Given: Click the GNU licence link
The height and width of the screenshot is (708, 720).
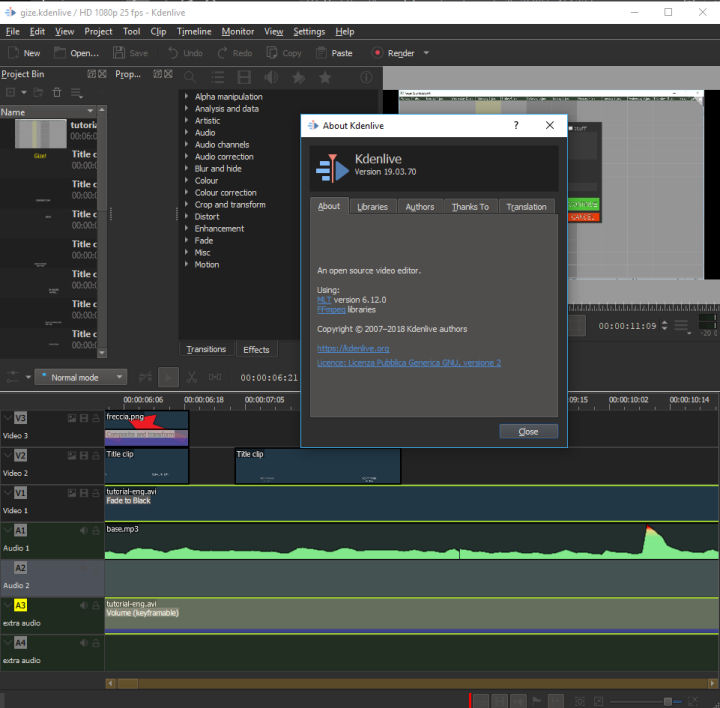Looking at the screenshot, I should (x=409, y=363).
